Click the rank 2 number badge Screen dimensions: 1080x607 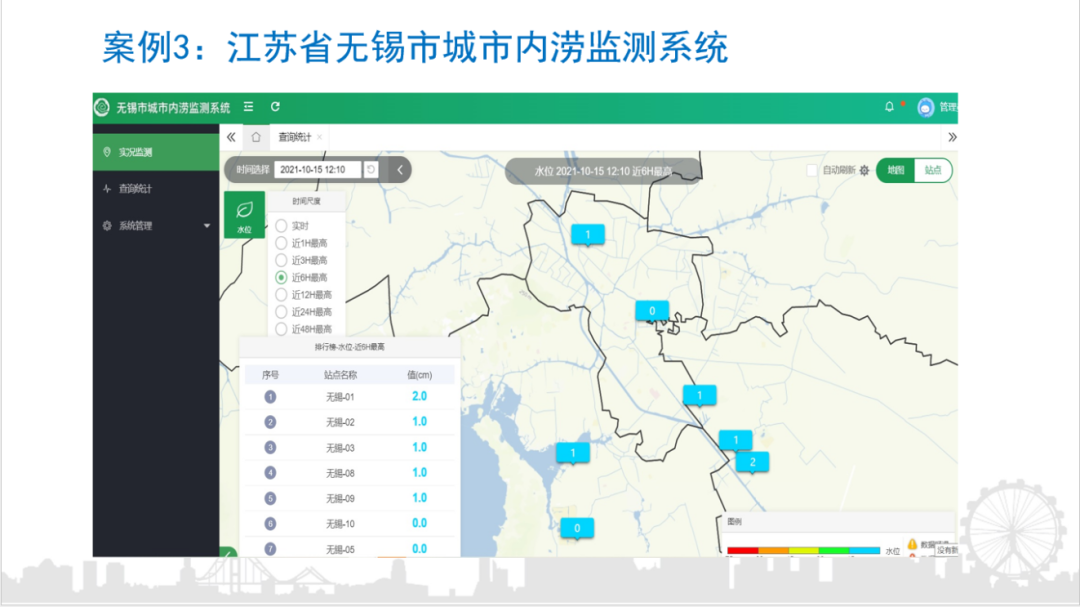coord(270,422)
